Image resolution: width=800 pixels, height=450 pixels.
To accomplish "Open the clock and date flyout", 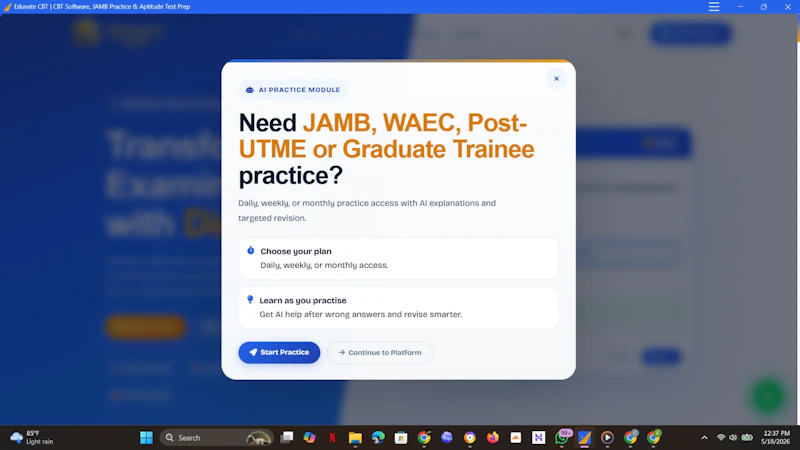I will [x=776, y=438].
